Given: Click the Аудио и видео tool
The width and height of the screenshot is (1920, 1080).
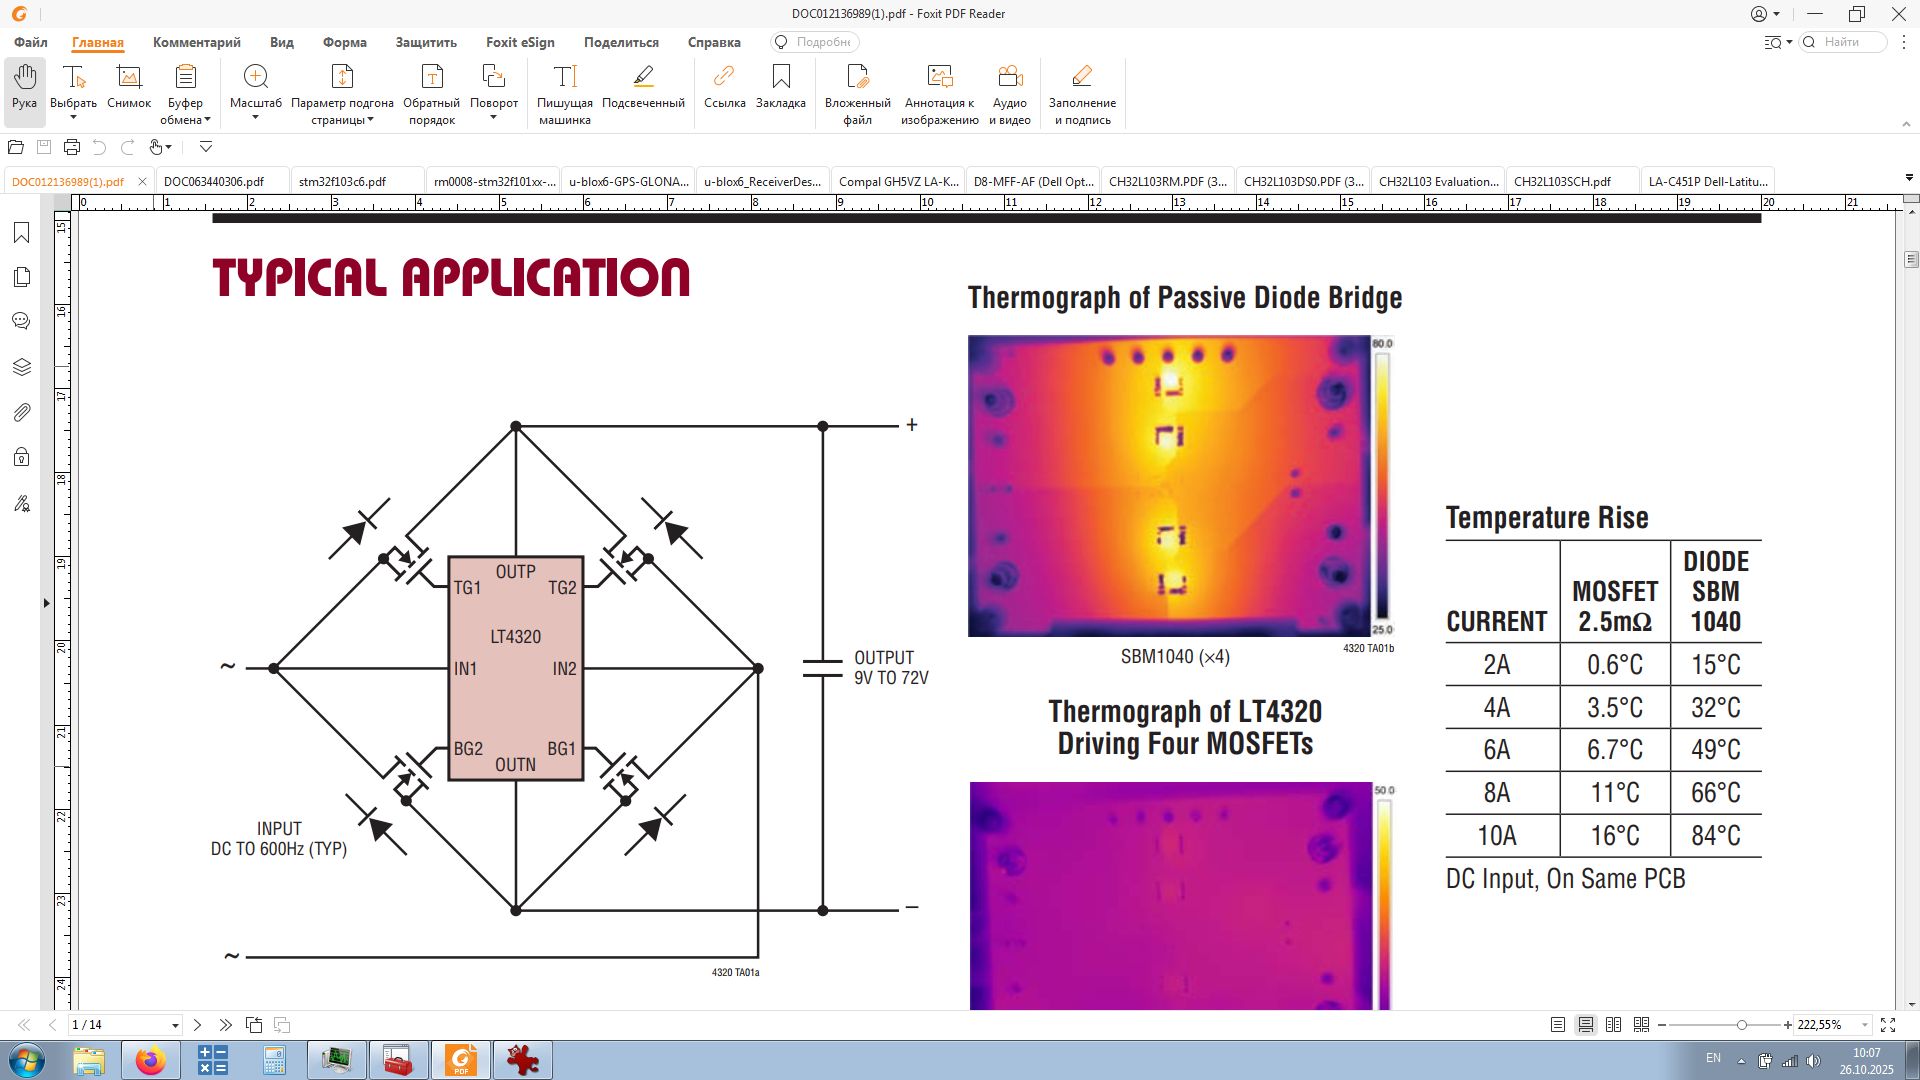Looking at the screenshot, I should (1010, 94).
